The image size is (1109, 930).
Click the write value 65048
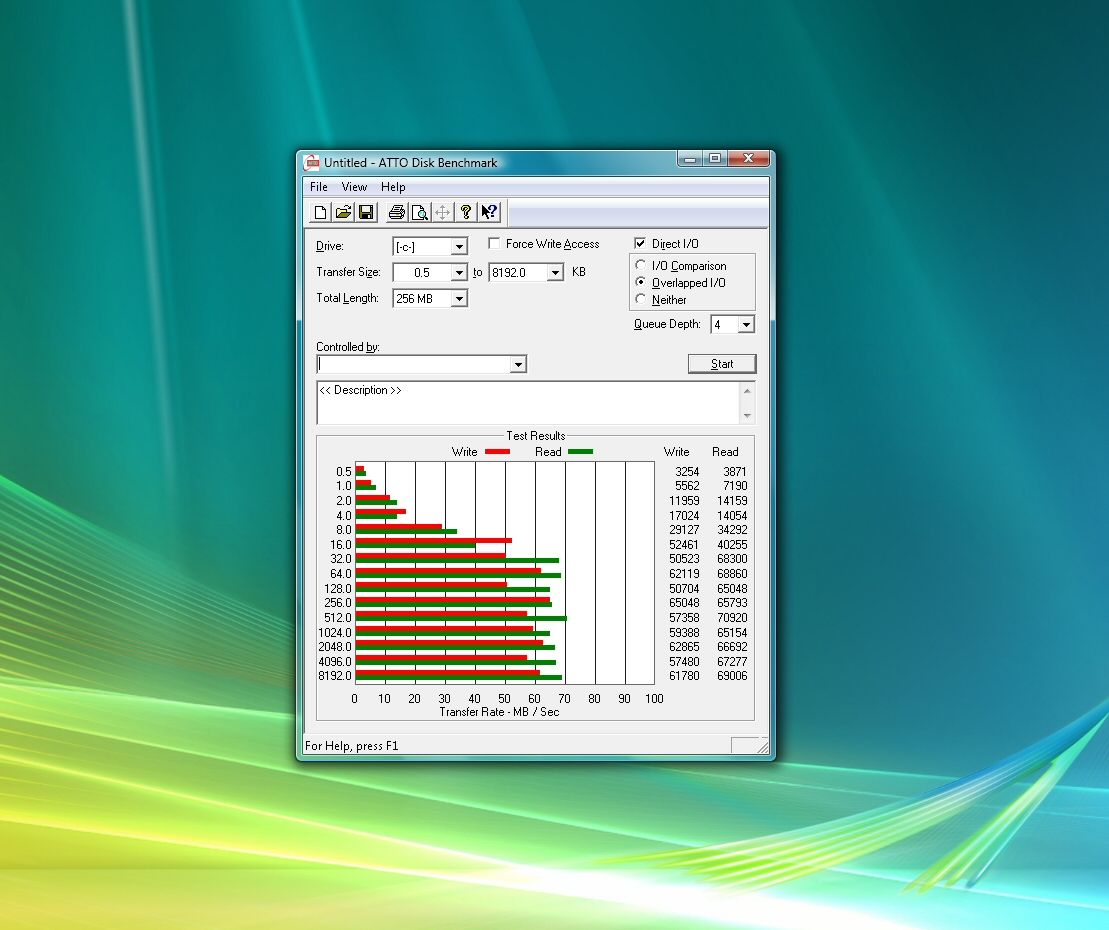coord(684,603)
